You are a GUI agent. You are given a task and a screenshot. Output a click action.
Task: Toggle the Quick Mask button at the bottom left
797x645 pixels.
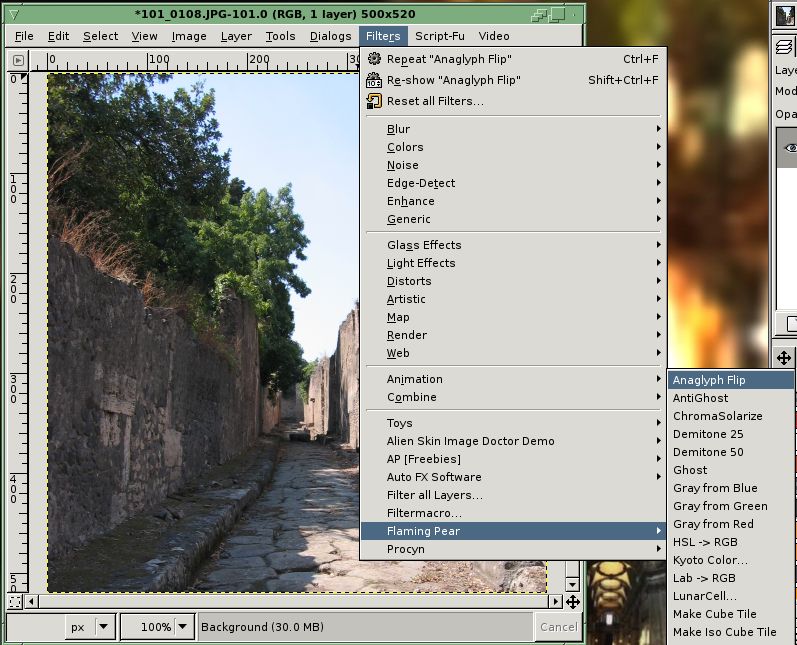tap(15, 602)
